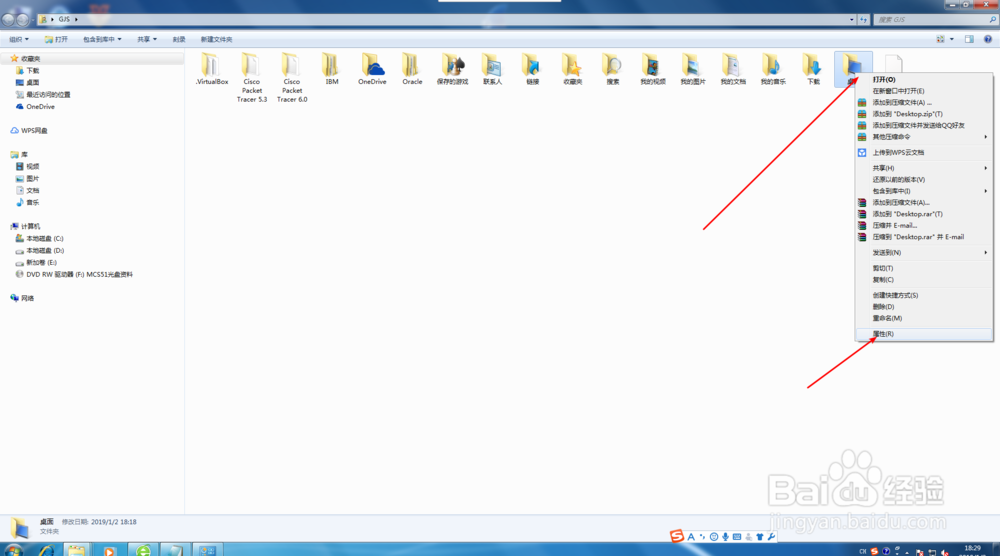Click the forward navigation arrow
This screenshot has width=1000, height=556.
(x=22, y=19)
